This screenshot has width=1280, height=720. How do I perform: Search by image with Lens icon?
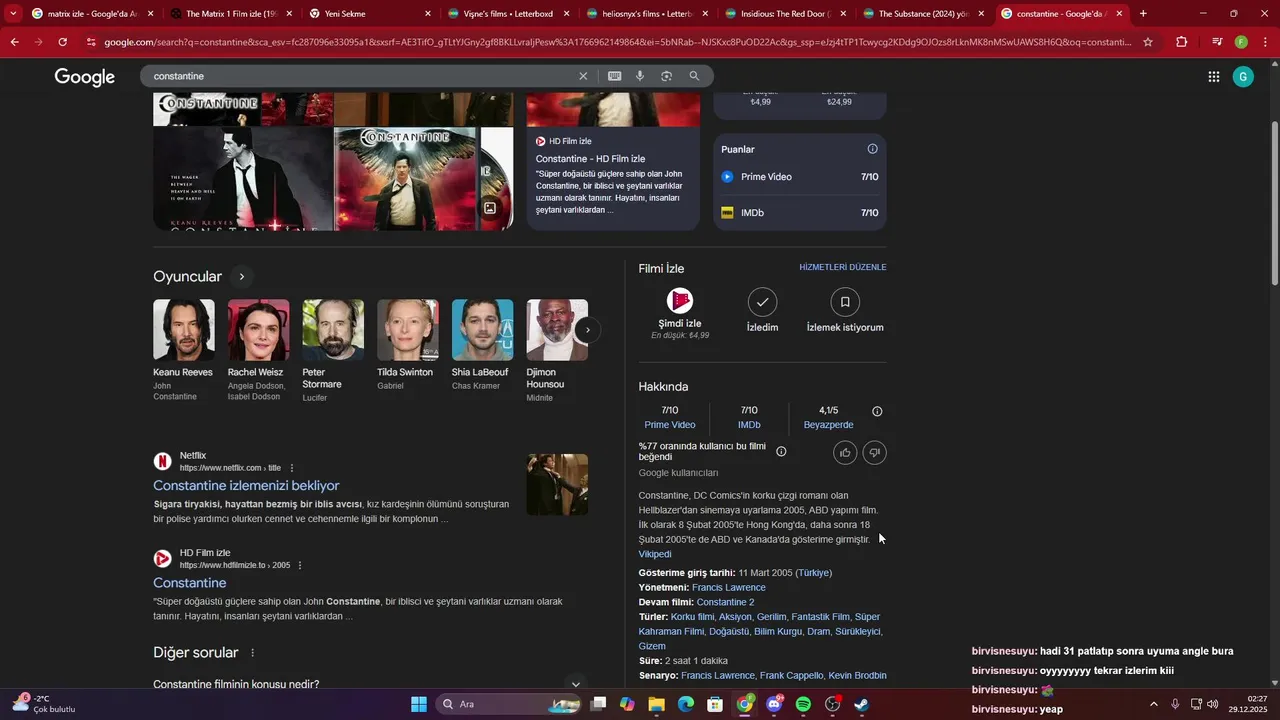[666, 76]
